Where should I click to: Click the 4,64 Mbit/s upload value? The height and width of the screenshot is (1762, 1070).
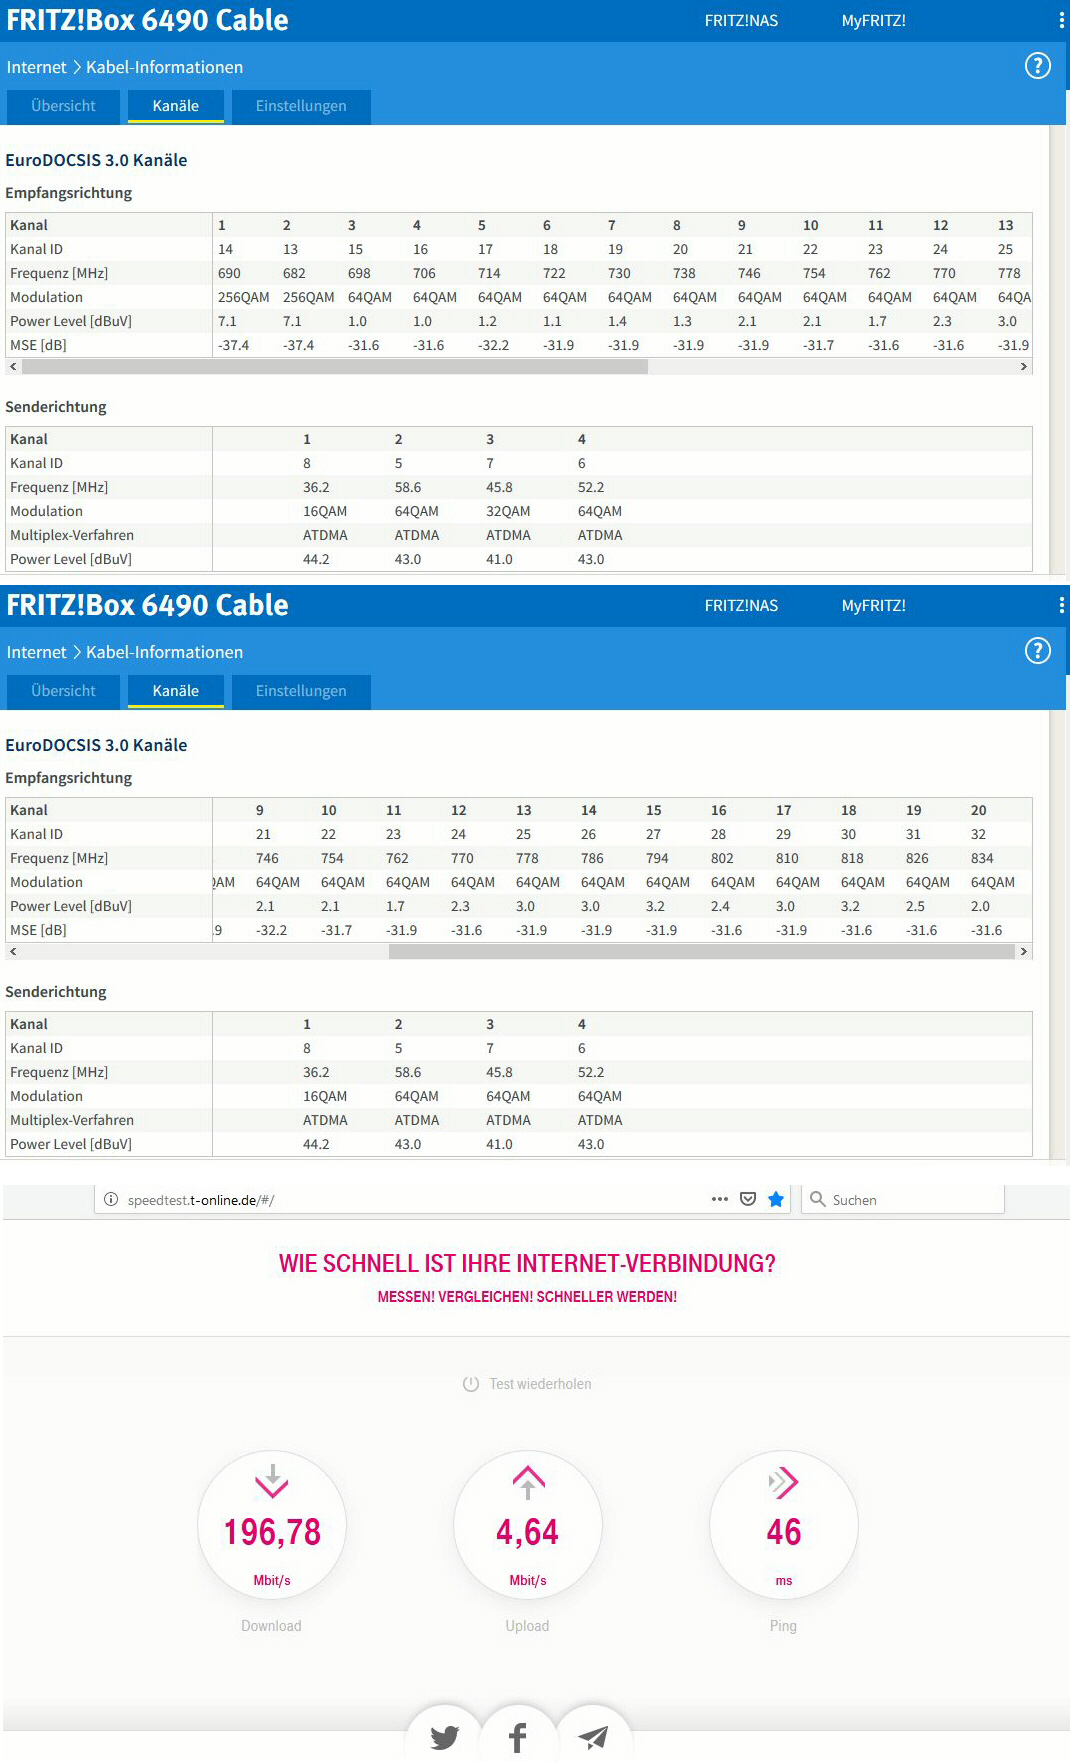click(528, 1532)
